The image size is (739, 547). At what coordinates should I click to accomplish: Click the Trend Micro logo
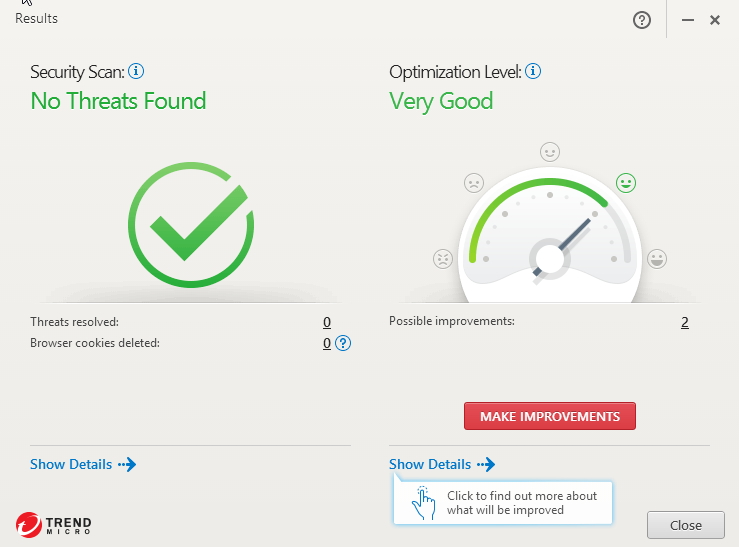[x=54, y=525]
